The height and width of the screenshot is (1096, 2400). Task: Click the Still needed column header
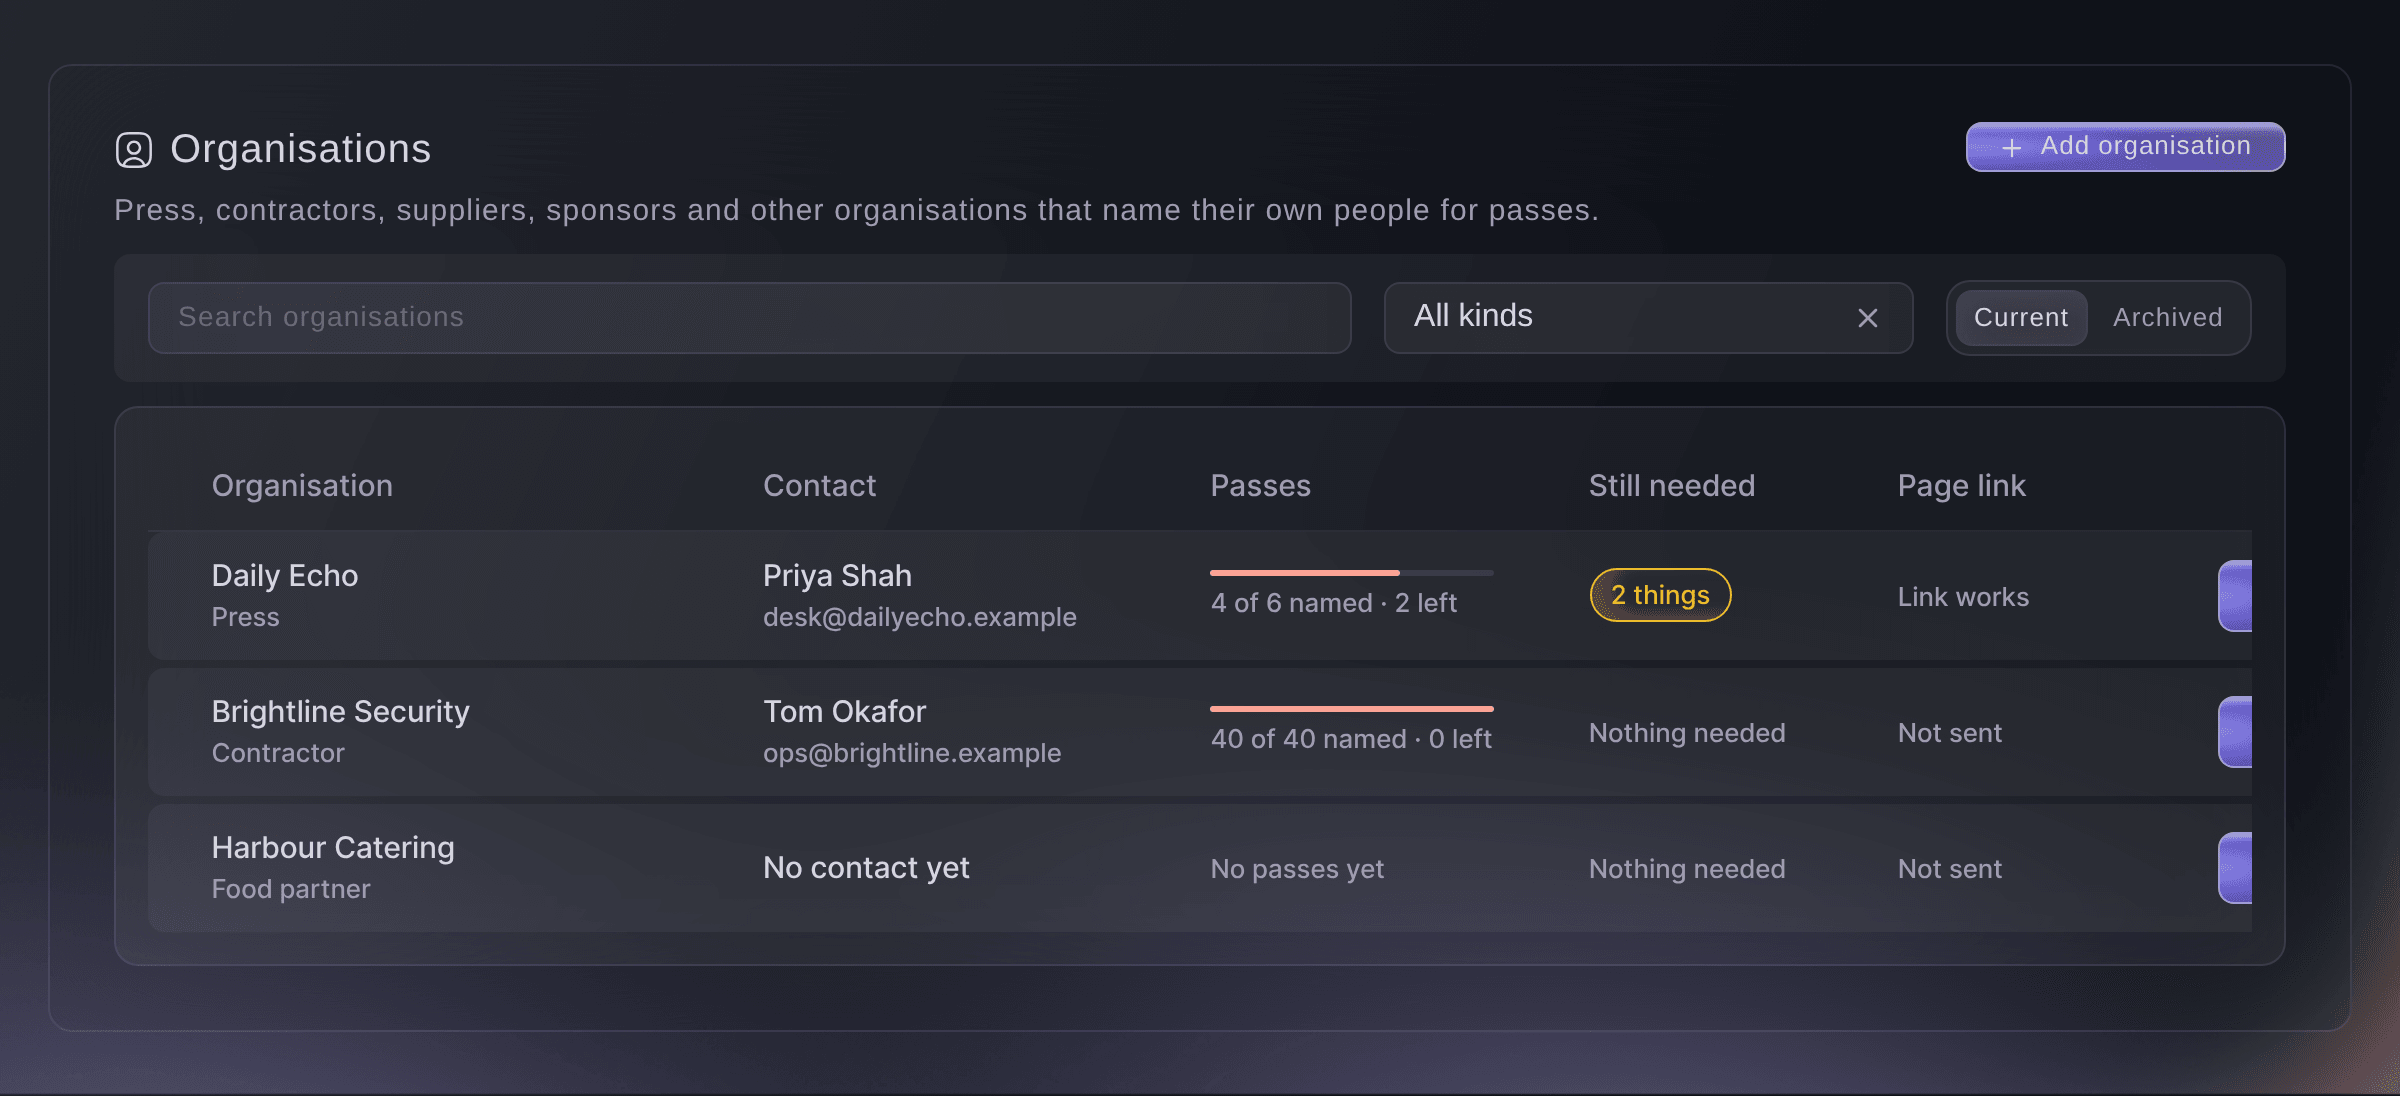pyautogui.click(x=1671, y=486)
